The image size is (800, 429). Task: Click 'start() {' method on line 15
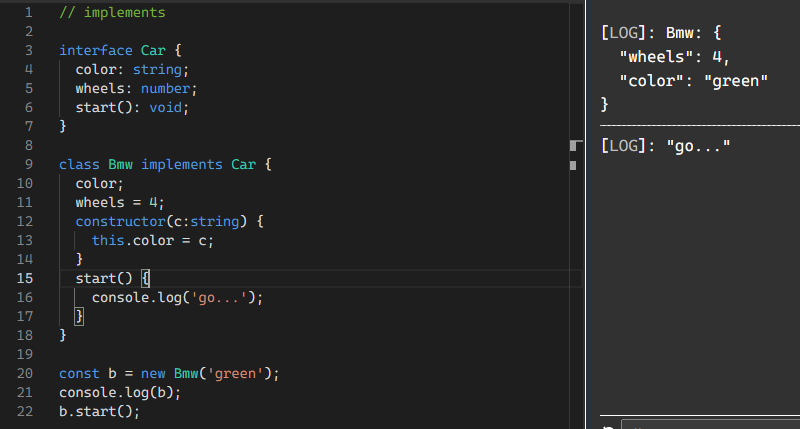pyautogui.click(x=113, y=279)
